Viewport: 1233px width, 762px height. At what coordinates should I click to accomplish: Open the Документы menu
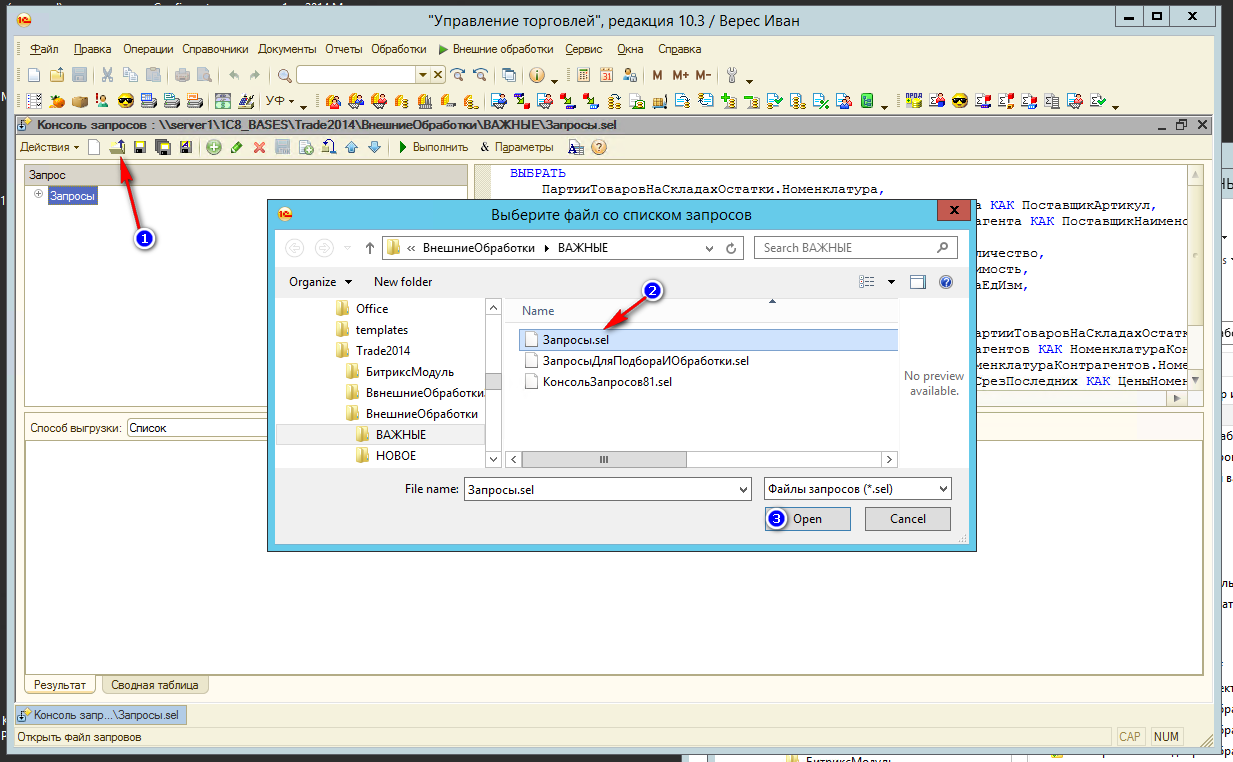point(287,49)
